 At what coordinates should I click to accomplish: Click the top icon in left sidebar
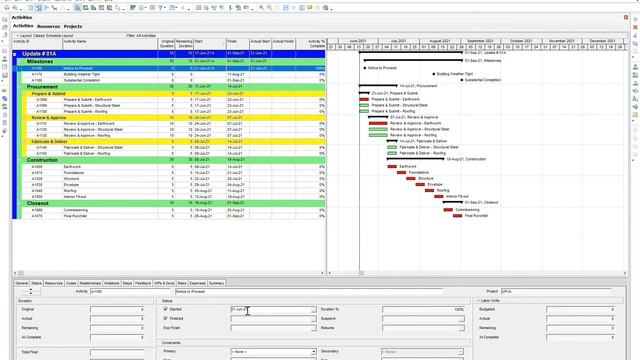(x=4, y=19)
